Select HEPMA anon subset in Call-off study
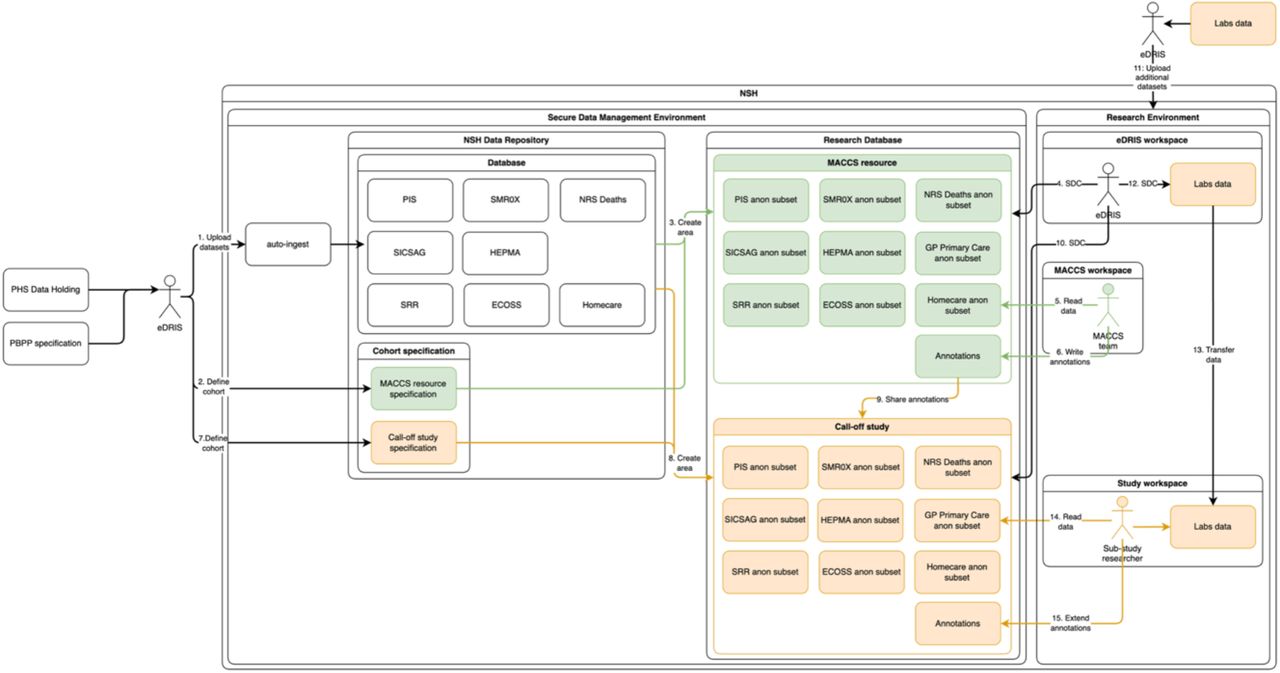 (862, 519)
